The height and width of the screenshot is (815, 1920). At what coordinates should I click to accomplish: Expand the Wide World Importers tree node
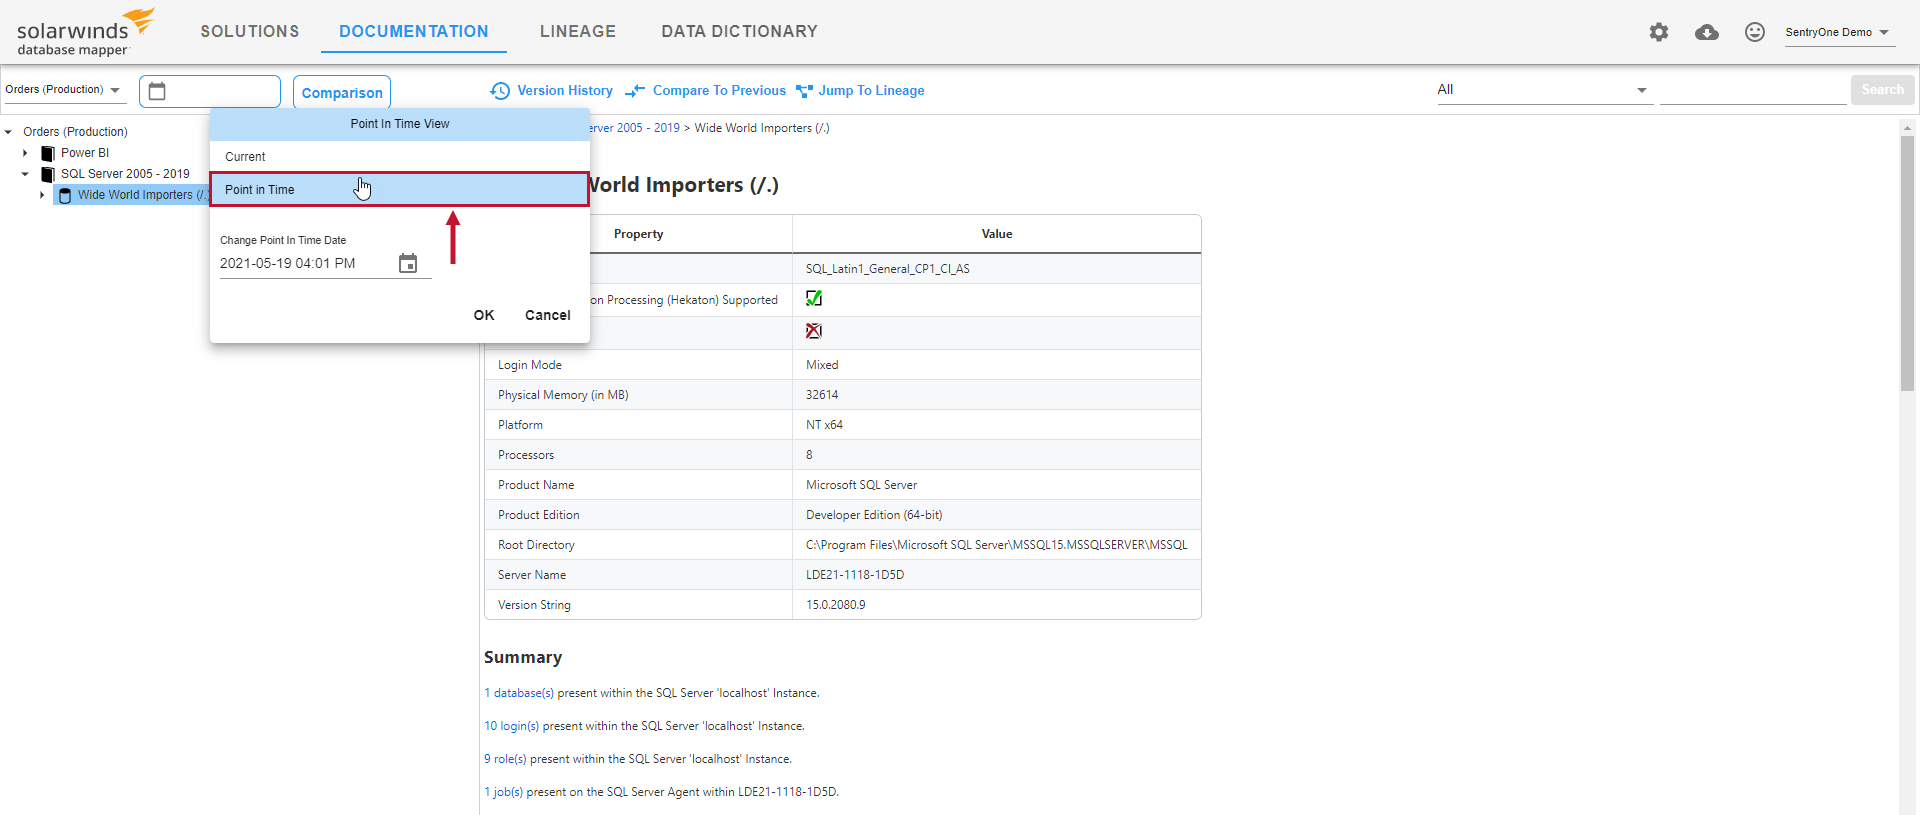pyautogui.click(x=42, y=195)
